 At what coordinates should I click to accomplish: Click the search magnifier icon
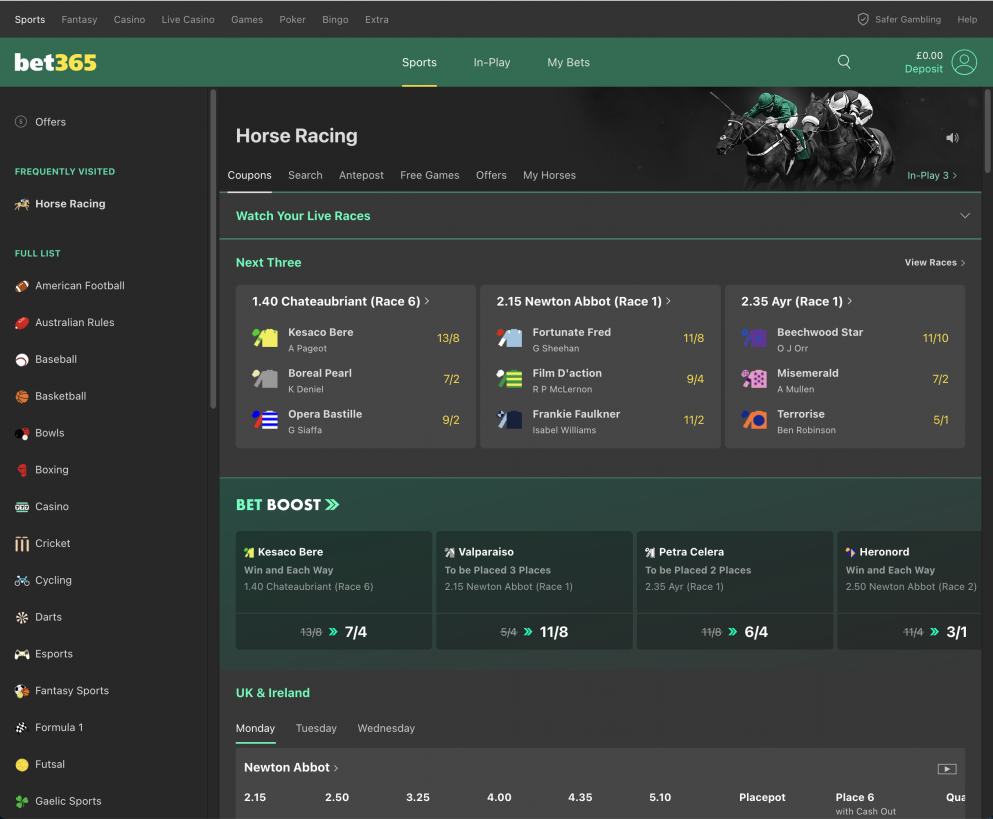click(844, 61)
